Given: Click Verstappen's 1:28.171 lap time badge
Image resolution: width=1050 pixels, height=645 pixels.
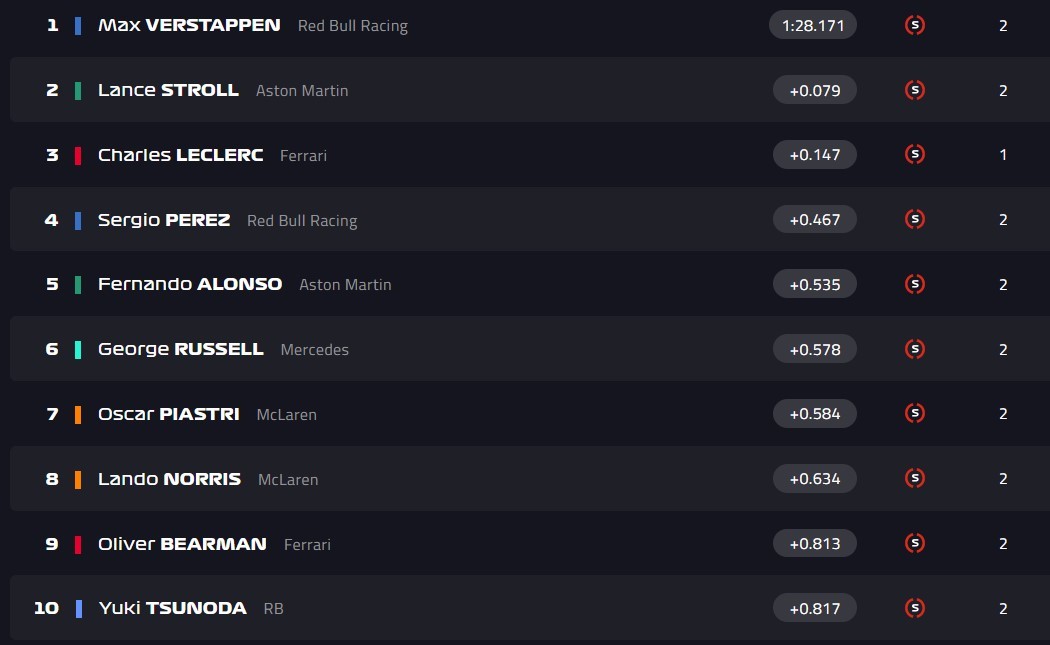Looking at the screenshot, I should 813,25.
